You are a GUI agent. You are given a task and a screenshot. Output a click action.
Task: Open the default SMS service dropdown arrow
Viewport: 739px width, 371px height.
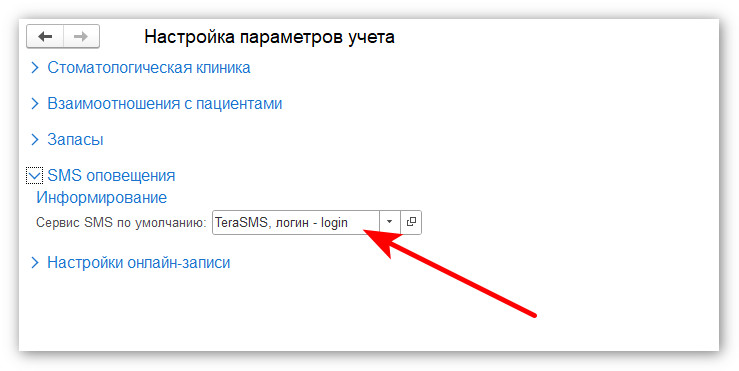(389, 222)
